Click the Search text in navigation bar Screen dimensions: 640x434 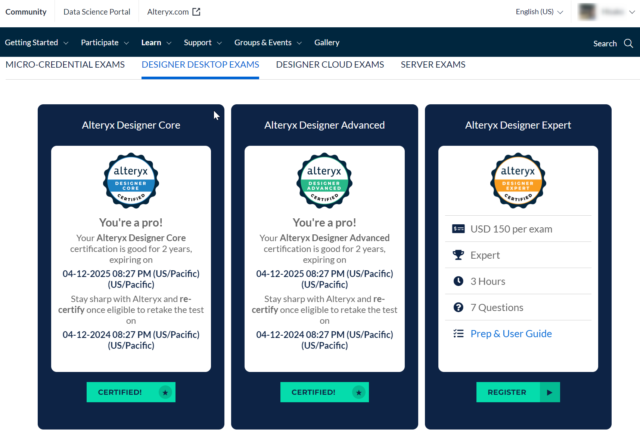tap(605, 43)
